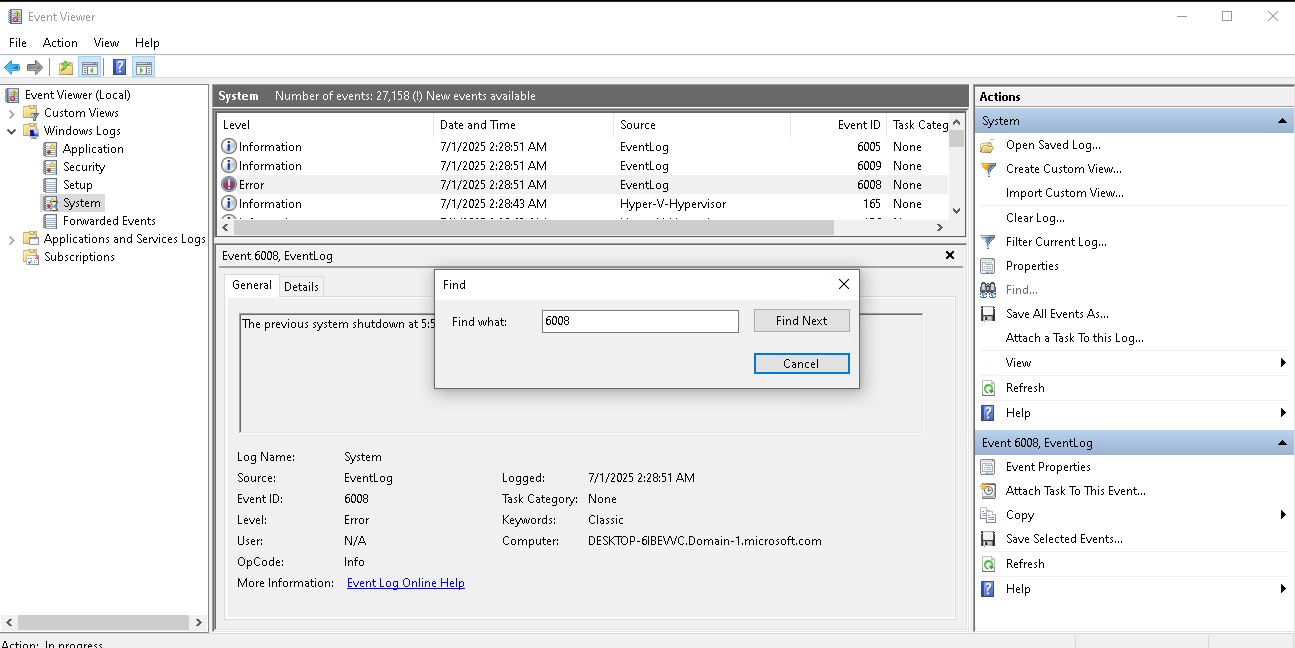Click the Open Saved Log folder icon

[988, 145]
